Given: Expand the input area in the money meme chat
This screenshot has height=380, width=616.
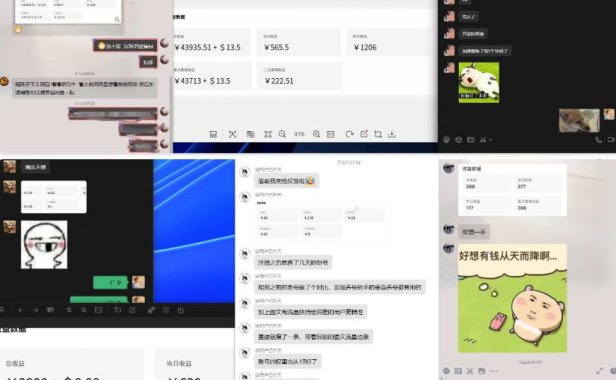Looking at the screenshot, I should click(600, 371).
